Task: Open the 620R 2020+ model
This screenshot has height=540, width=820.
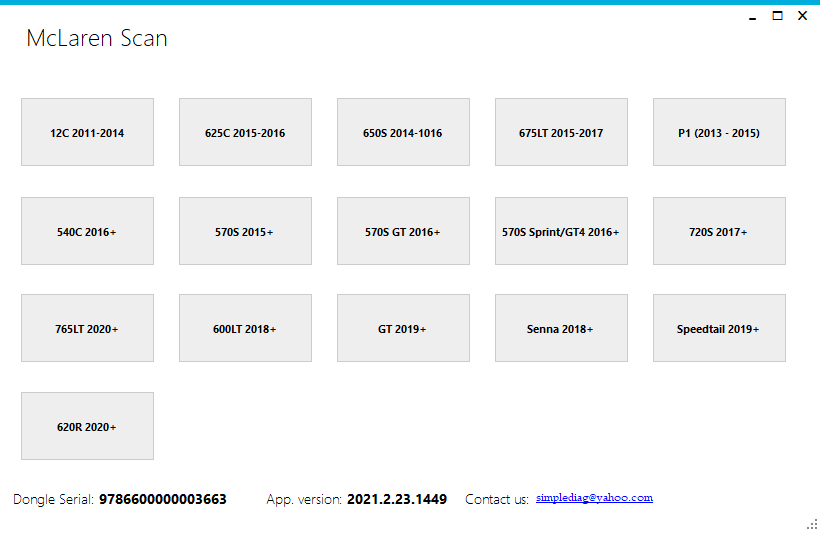Action: (x=87, y=426)
